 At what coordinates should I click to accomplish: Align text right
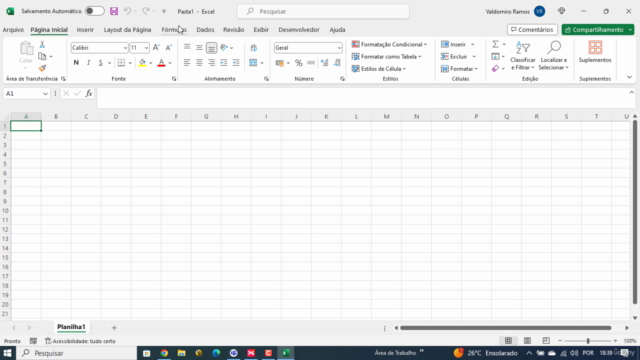(x=211, y=63)
